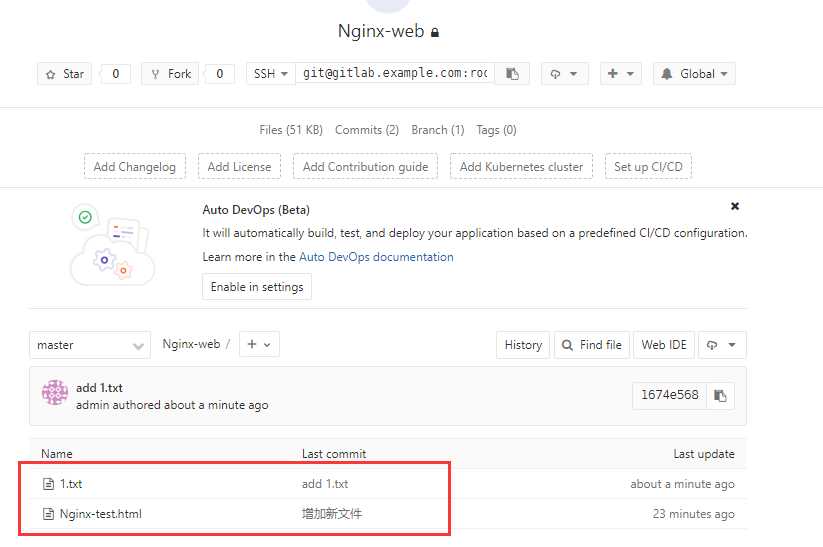Click Add Kubernetes cluster button
The height and width of the screenshot is (547, 823).
click(x=521, y=166)
